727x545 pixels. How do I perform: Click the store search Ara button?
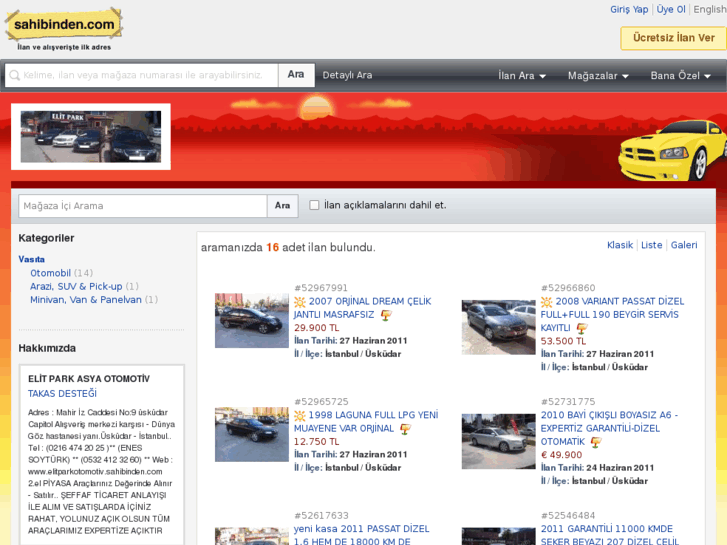tap(282, 205)
